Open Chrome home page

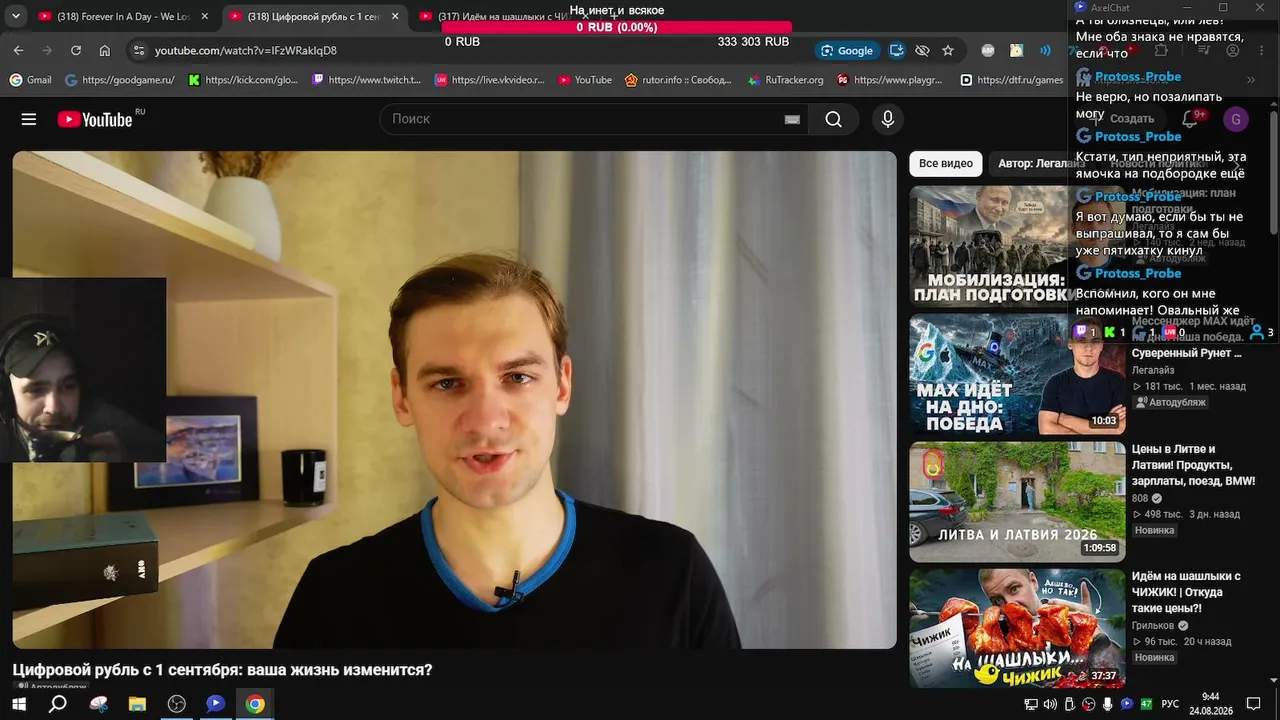click(105, 50)
